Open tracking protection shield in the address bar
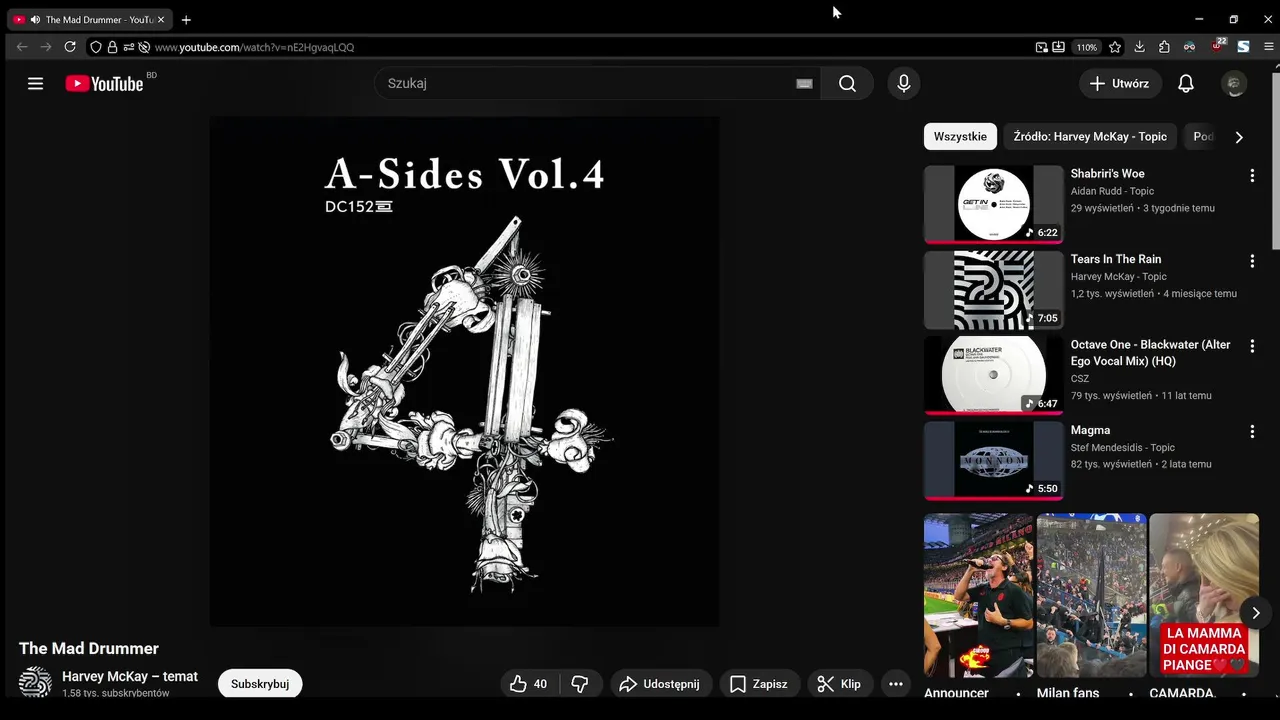Viewport: 1280px width, 720px height. 96,47
